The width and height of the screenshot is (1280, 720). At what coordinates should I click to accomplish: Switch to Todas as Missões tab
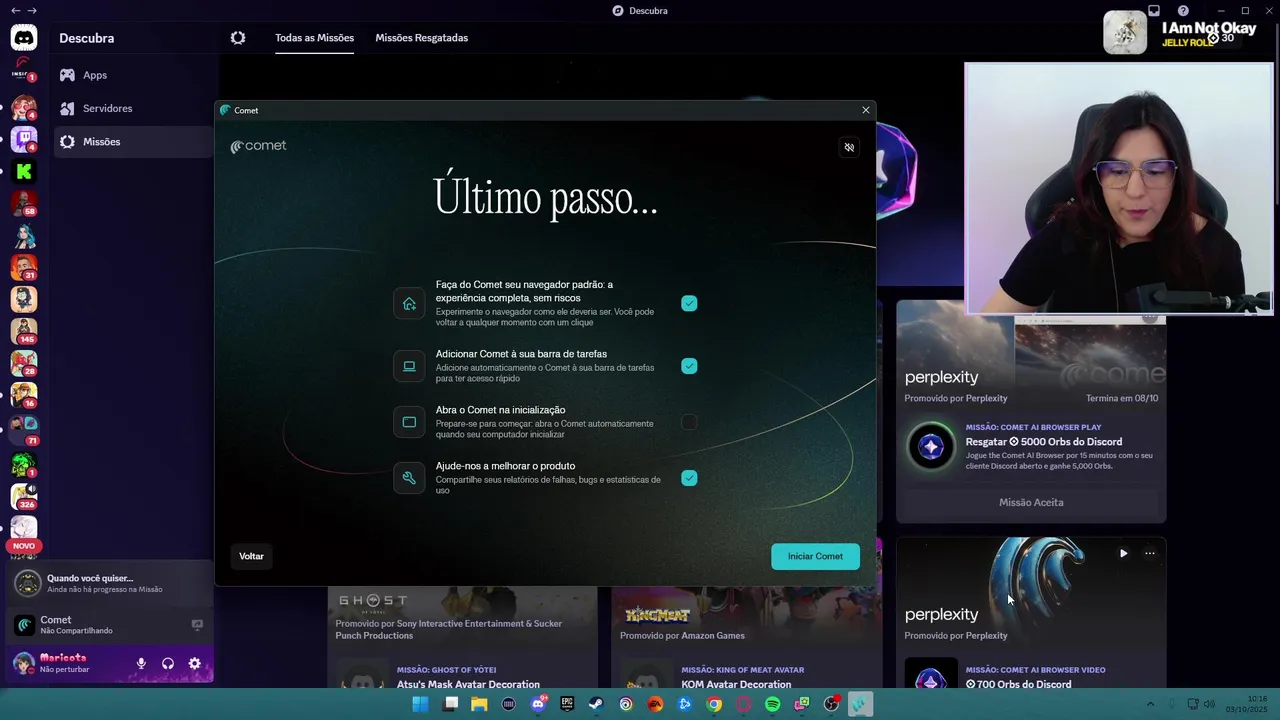[x=314, y=38]
